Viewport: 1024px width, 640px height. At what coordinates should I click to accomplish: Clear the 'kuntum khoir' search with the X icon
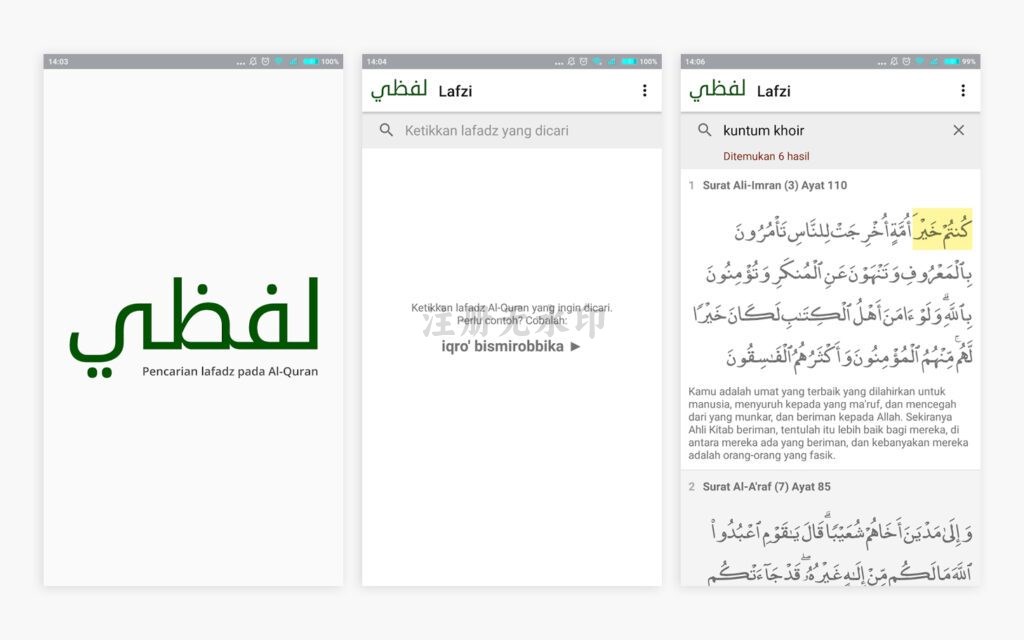pos(959,130)
